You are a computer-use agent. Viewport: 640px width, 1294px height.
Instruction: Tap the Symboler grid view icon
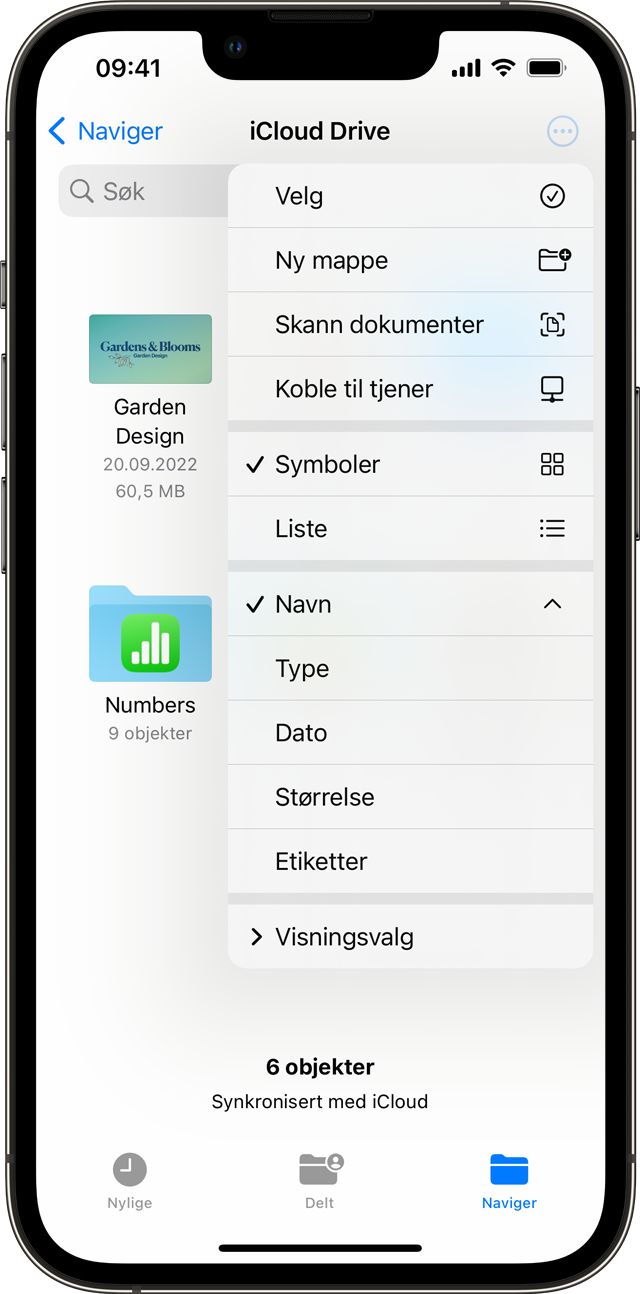click(x=552, y=464)
